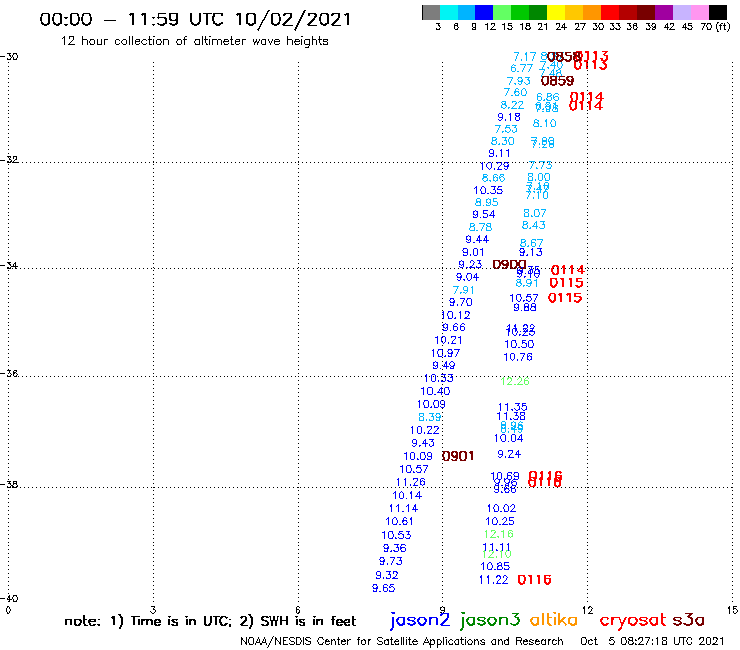Image resolution: width=740 pixels, height=650 pixels.
Task: Click longitude axis label '15'
Action: (732, 610)
